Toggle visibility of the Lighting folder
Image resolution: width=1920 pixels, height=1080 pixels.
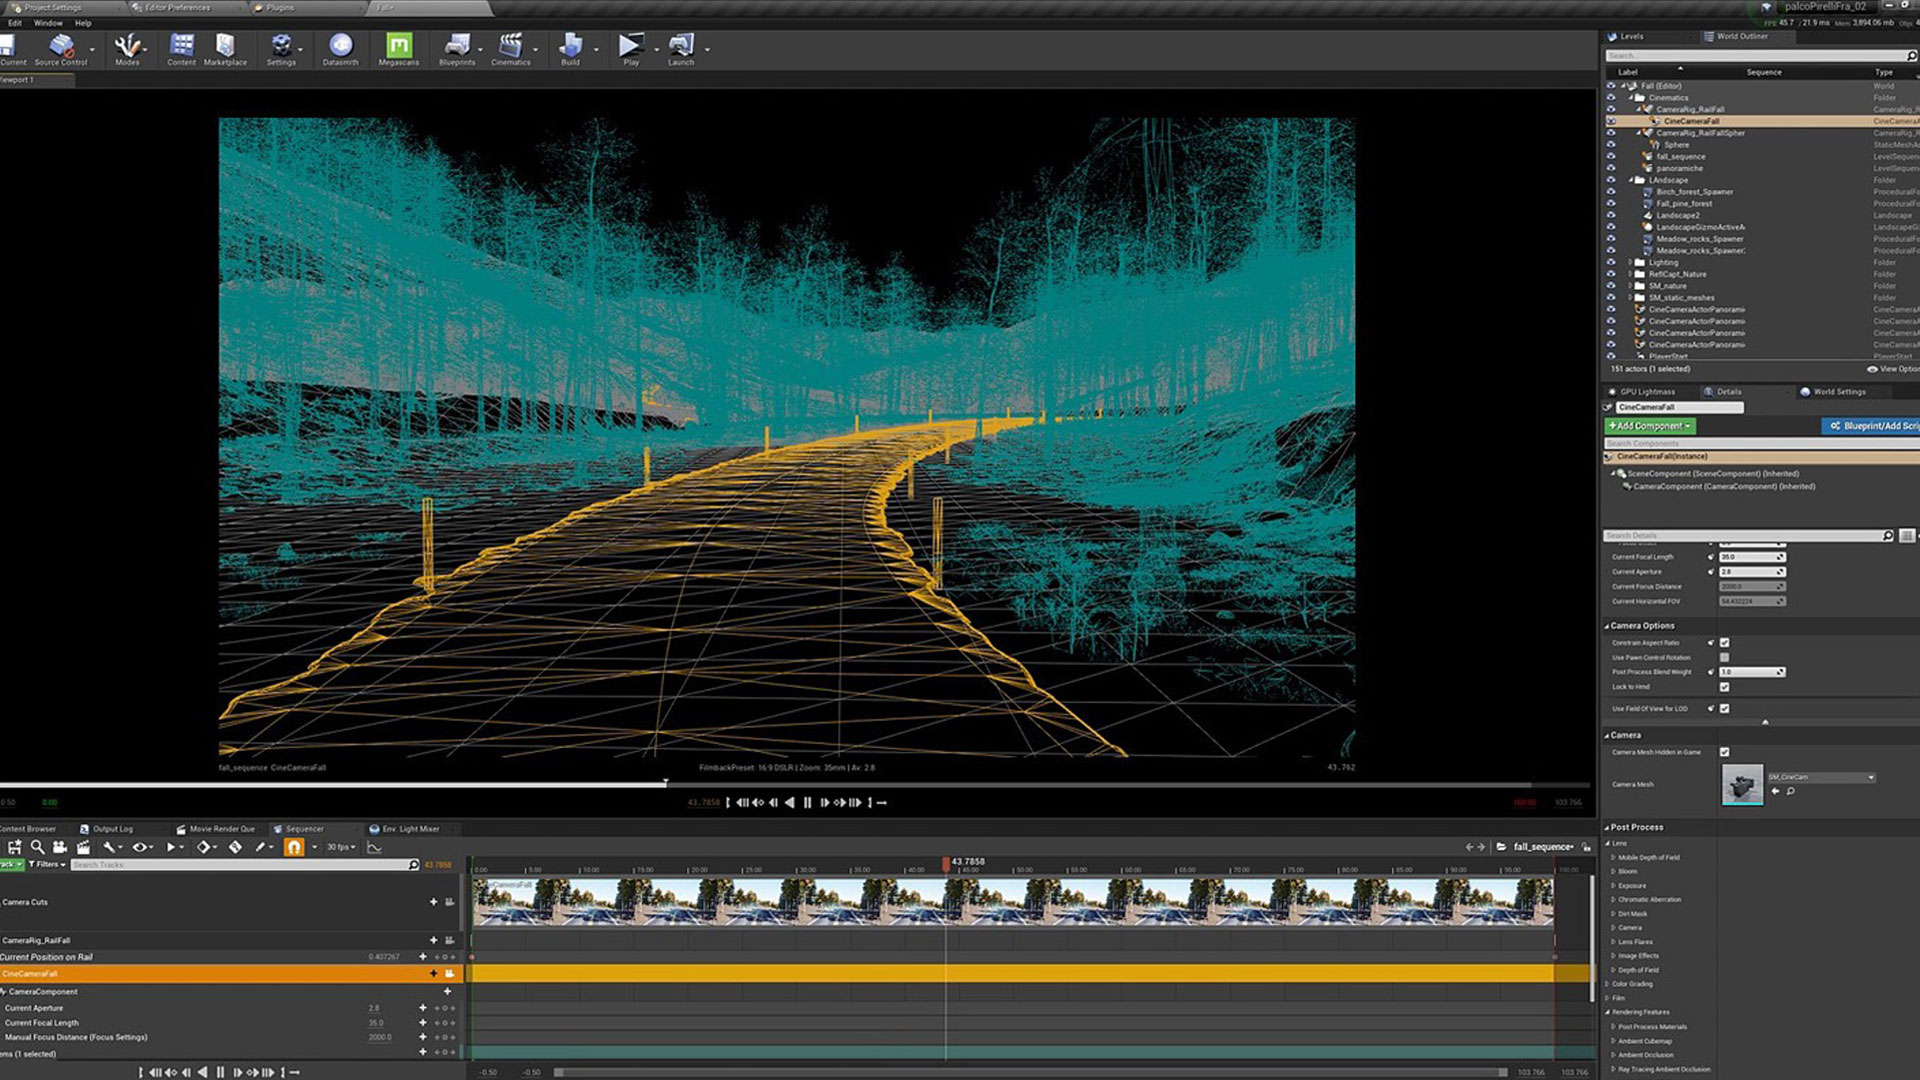(1611, 263)
